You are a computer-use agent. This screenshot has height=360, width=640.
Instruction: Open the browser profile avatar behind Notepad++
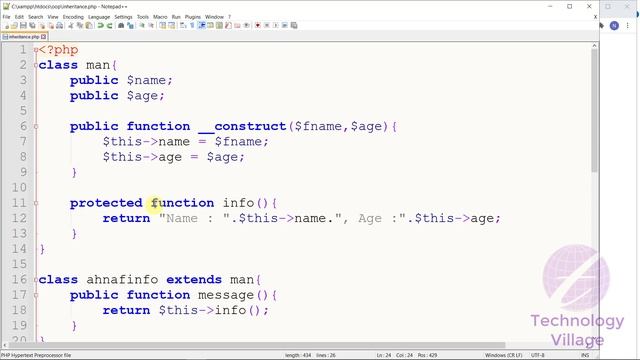[x=614, y=26]
